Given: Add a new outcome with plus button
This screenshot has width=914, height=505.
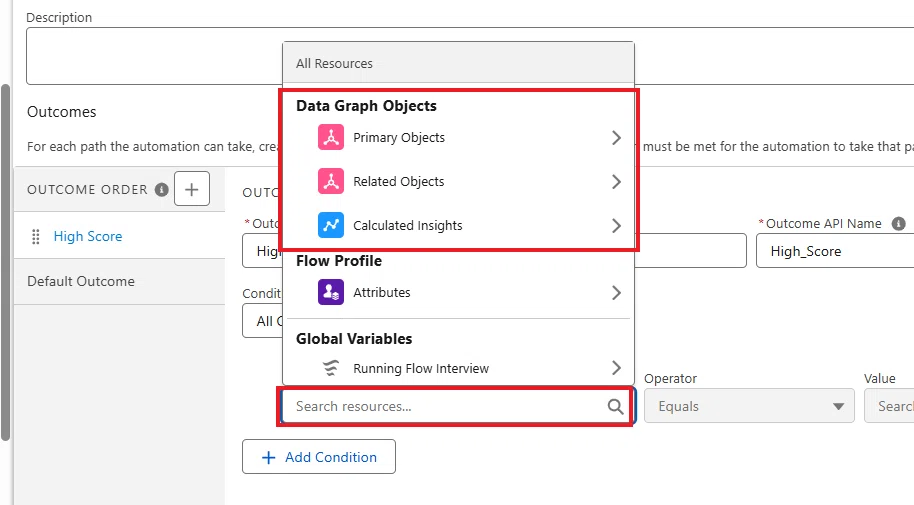Looking at the screenshot, I should coord(192,189).
